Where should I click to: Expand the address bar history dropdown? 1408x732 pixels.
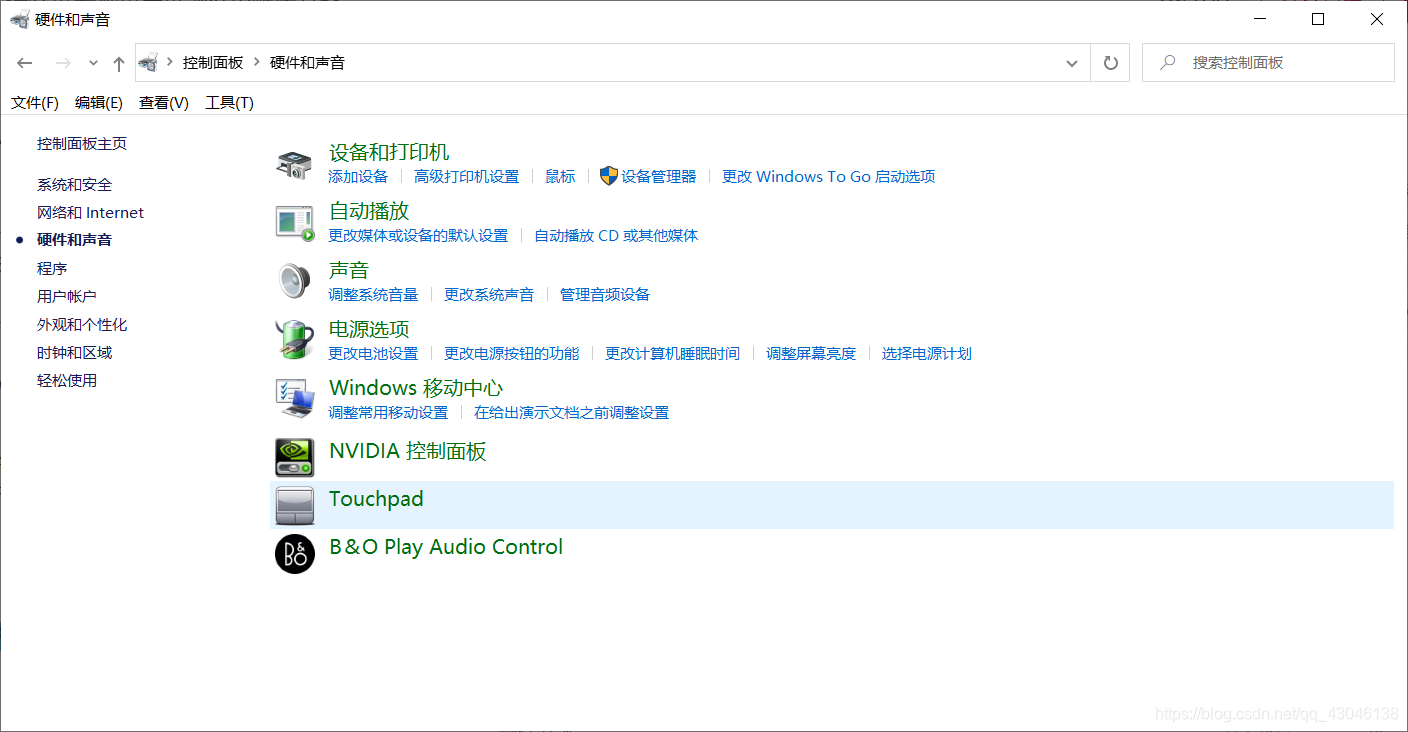pyautogui.click(x=1072, y=63)
